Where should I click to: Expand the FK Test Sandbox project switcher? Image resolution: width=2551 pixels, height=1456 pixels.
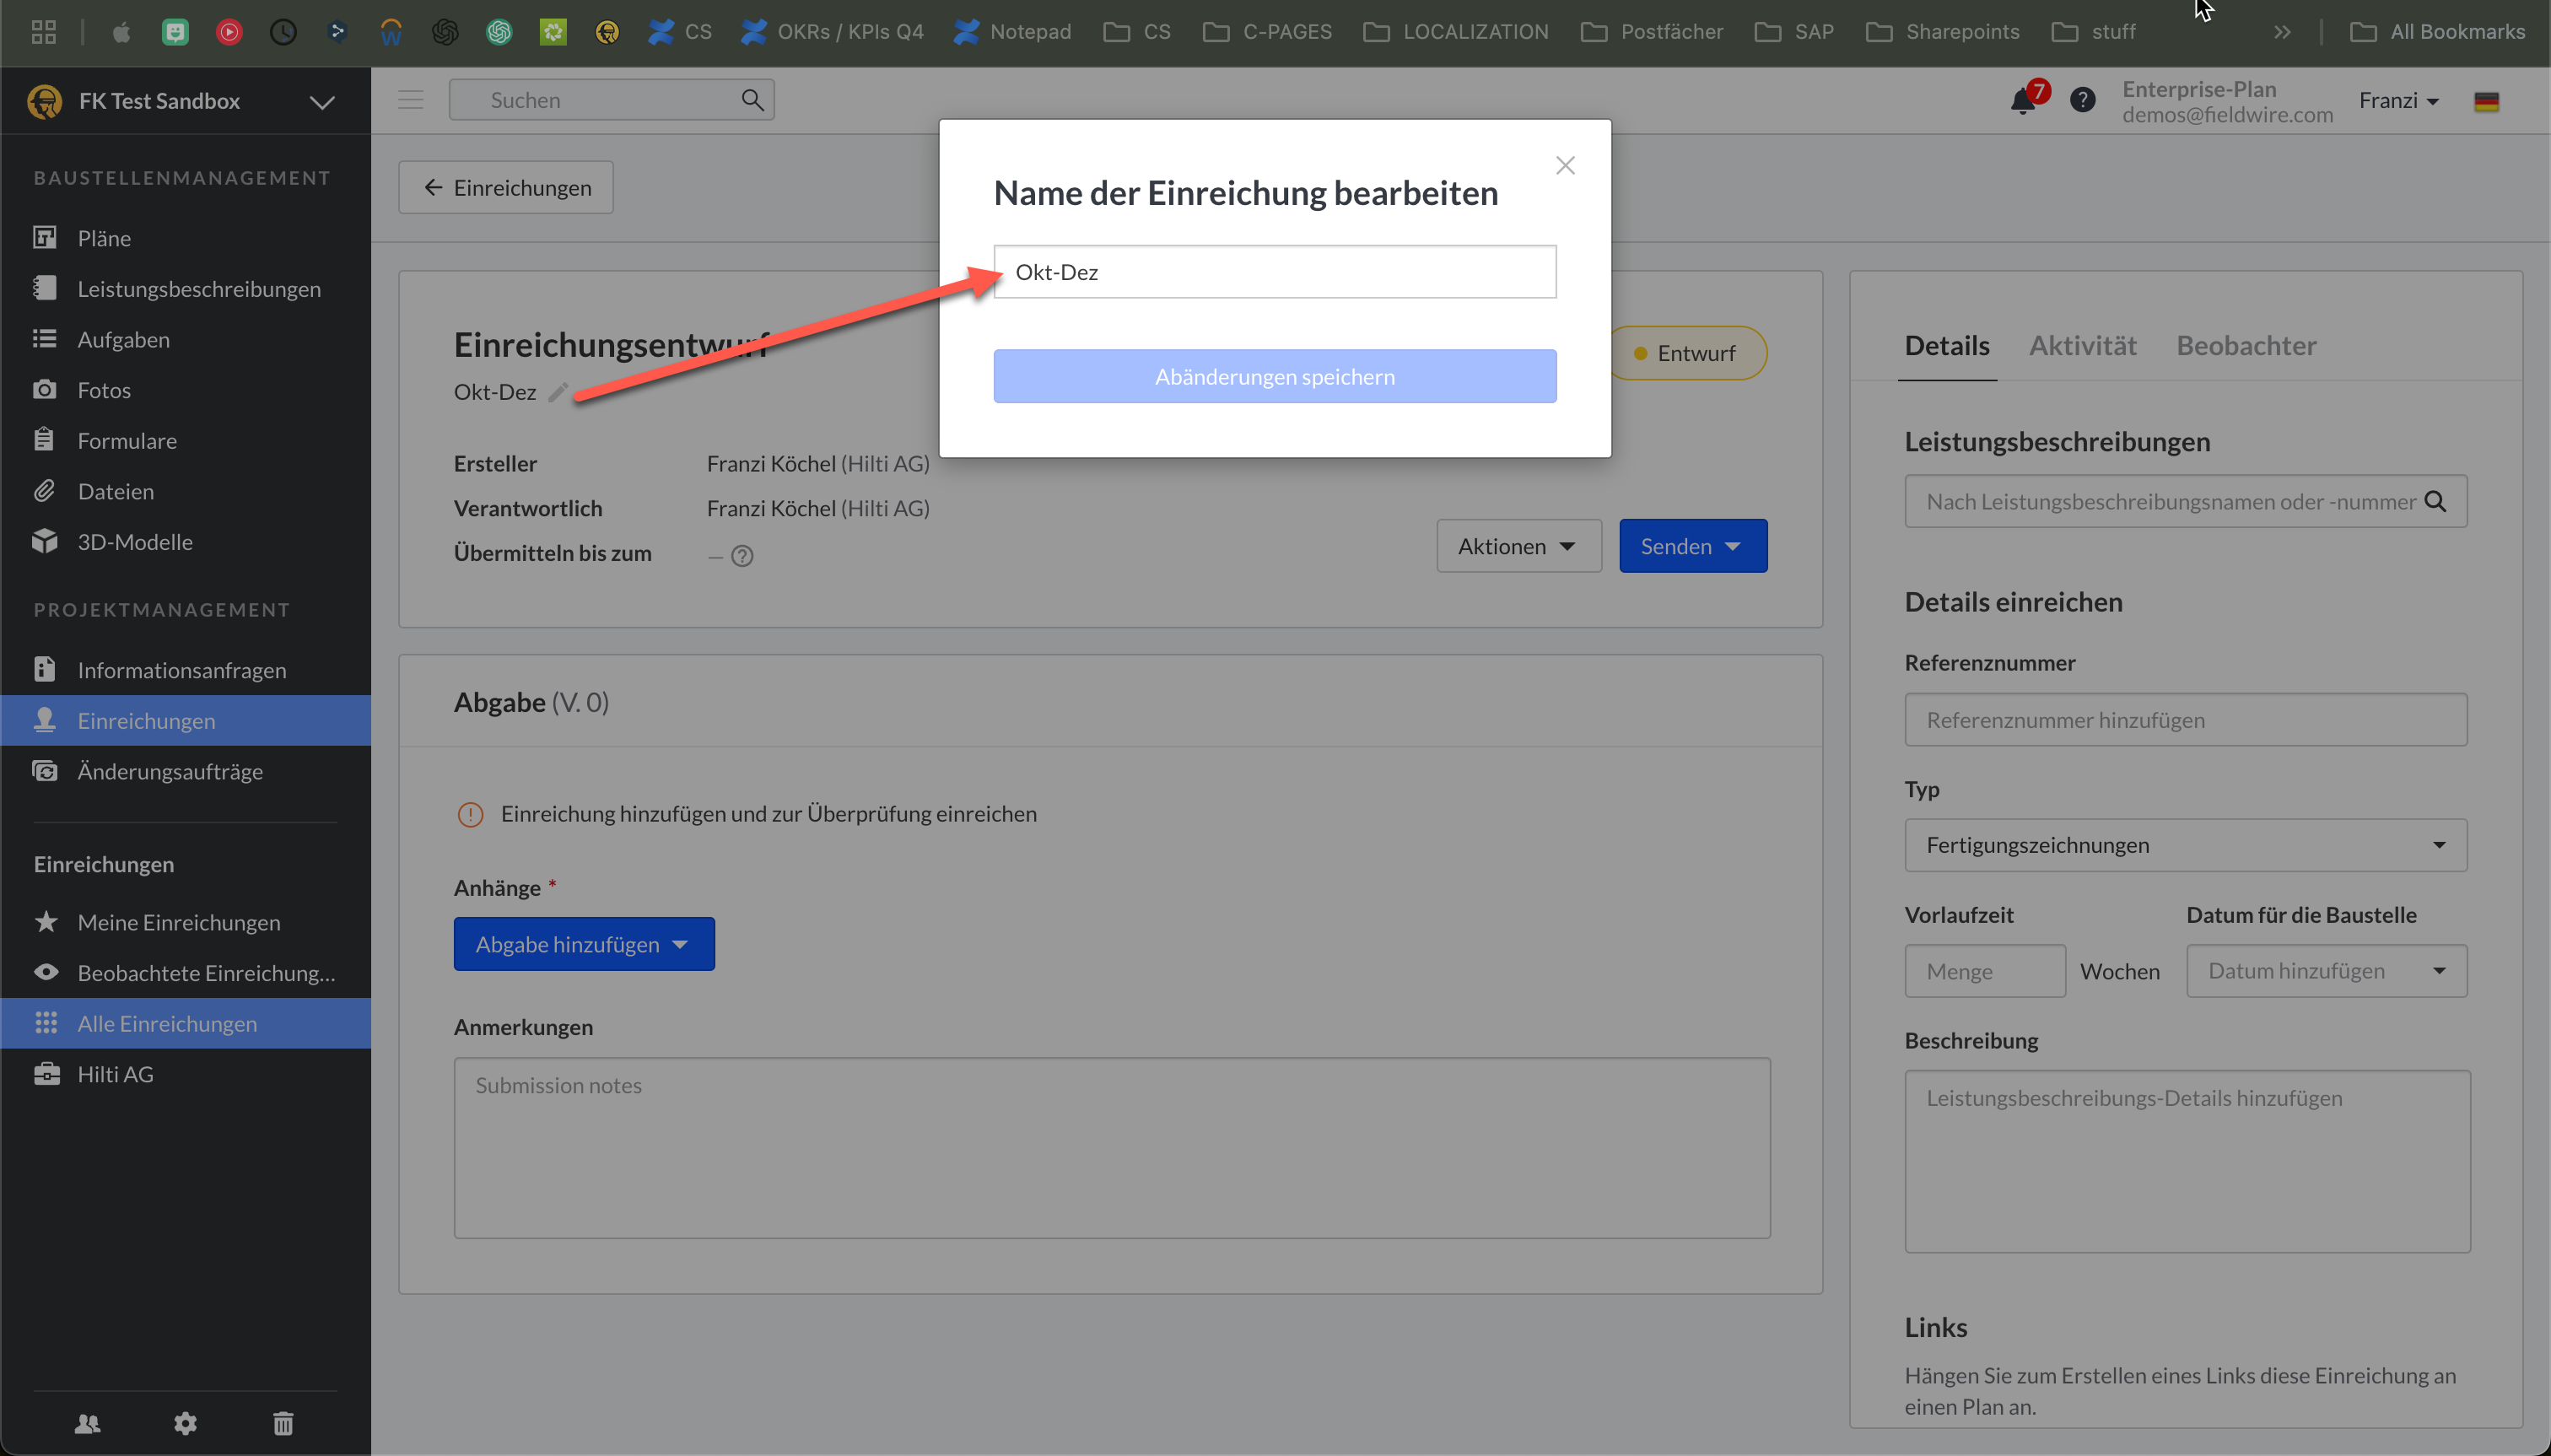(x=322, y=102)
